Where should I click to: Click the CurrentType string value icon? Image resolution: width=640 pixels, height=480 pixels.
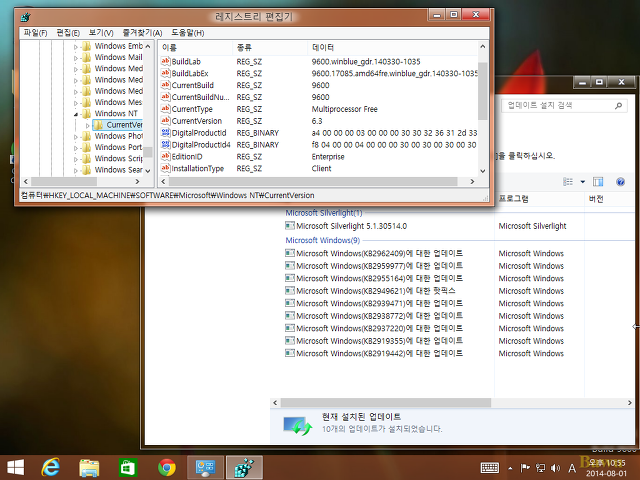coord(165,109)
